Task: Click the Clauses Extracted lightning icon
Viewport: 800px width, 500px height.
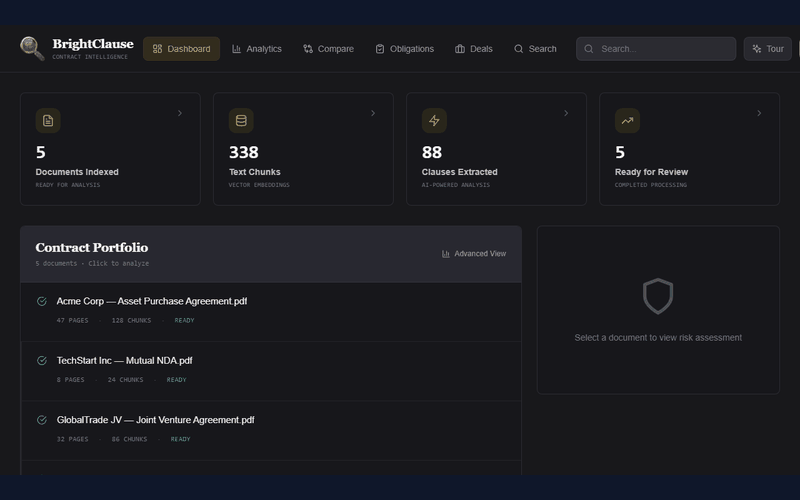Action: 434,120
